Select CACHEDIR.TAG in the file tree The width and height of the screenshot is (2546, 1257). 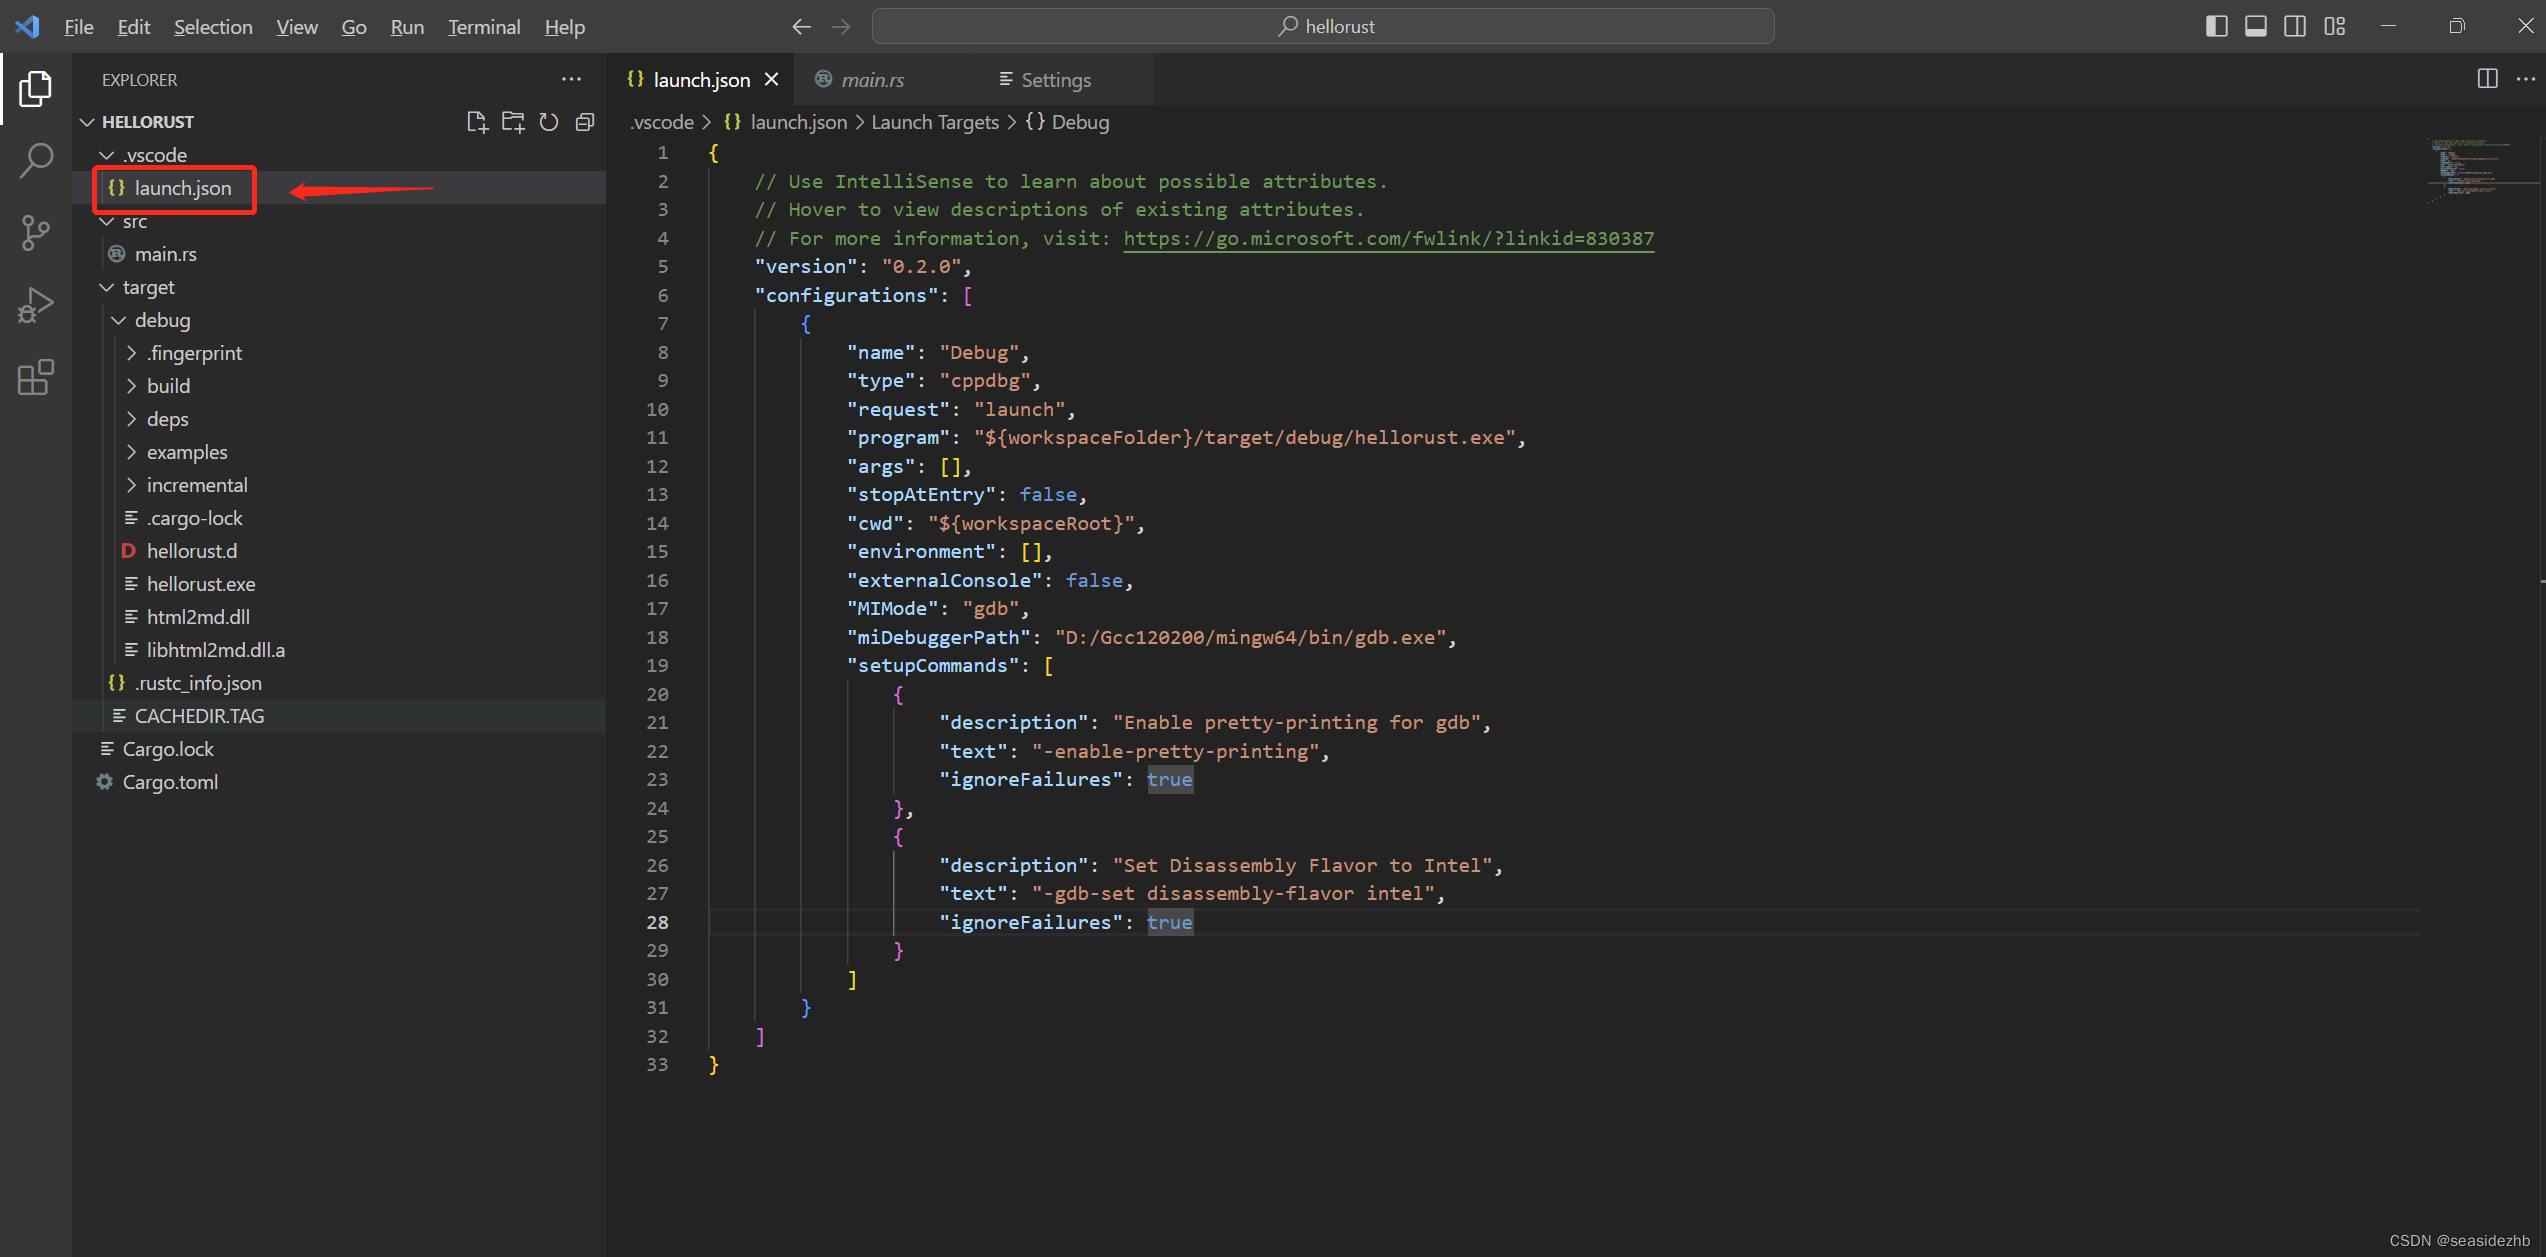[x=339, y=716]
